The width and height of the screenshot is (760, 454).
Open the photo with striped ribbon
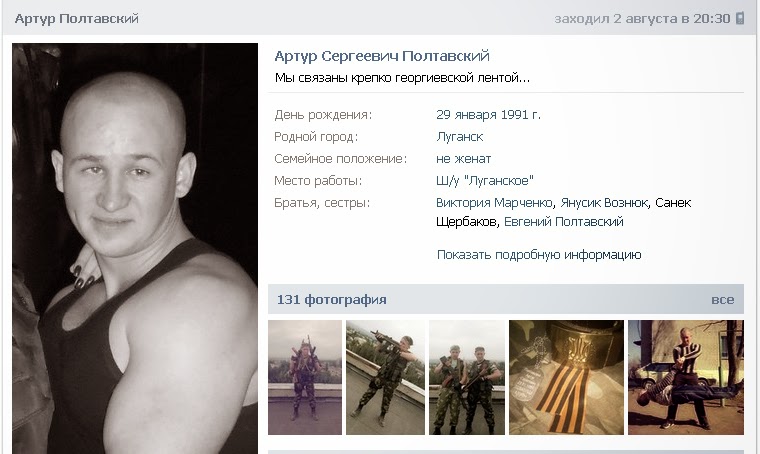(x=566, y=377)
